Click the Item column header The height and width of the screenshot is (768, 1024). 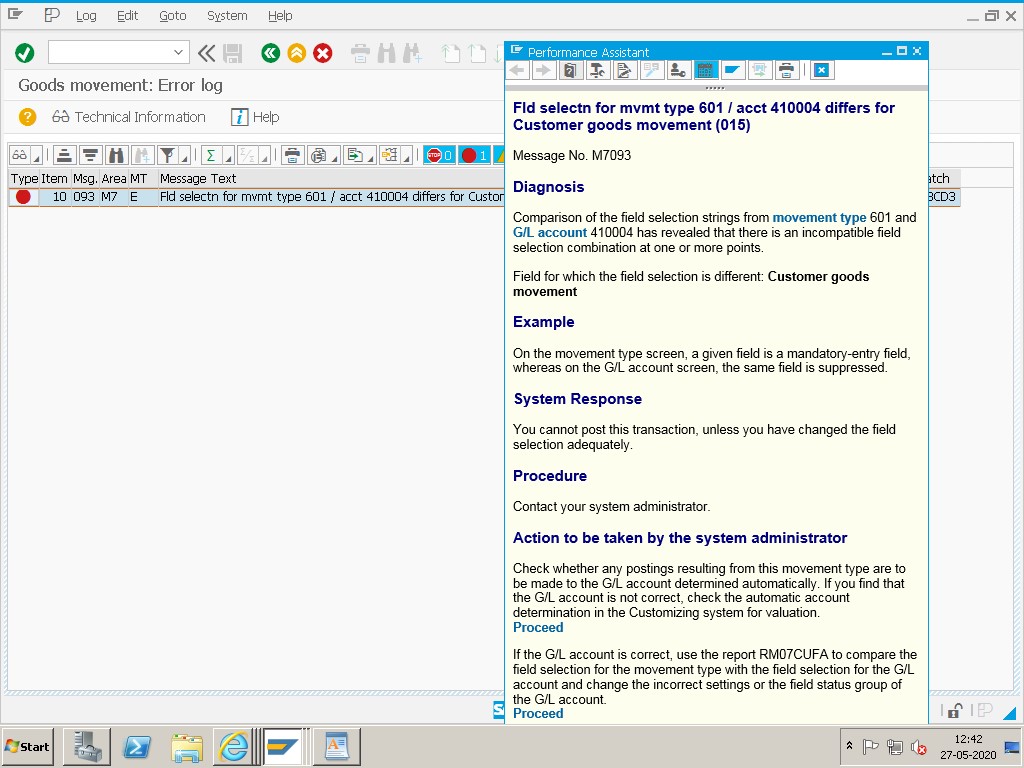pyautogui.click(x=54, y=178)
